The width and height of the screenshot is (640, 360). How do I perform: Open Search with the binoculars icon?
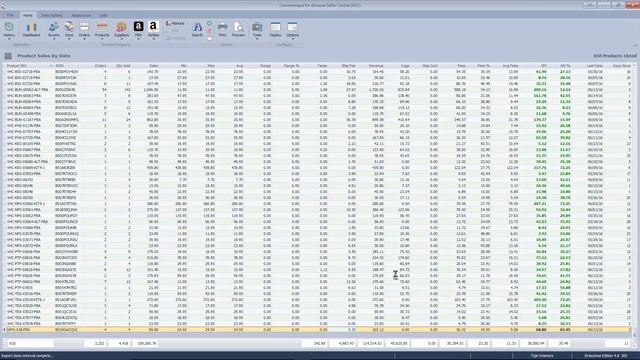pyautogui.click(x=197, y=30)
